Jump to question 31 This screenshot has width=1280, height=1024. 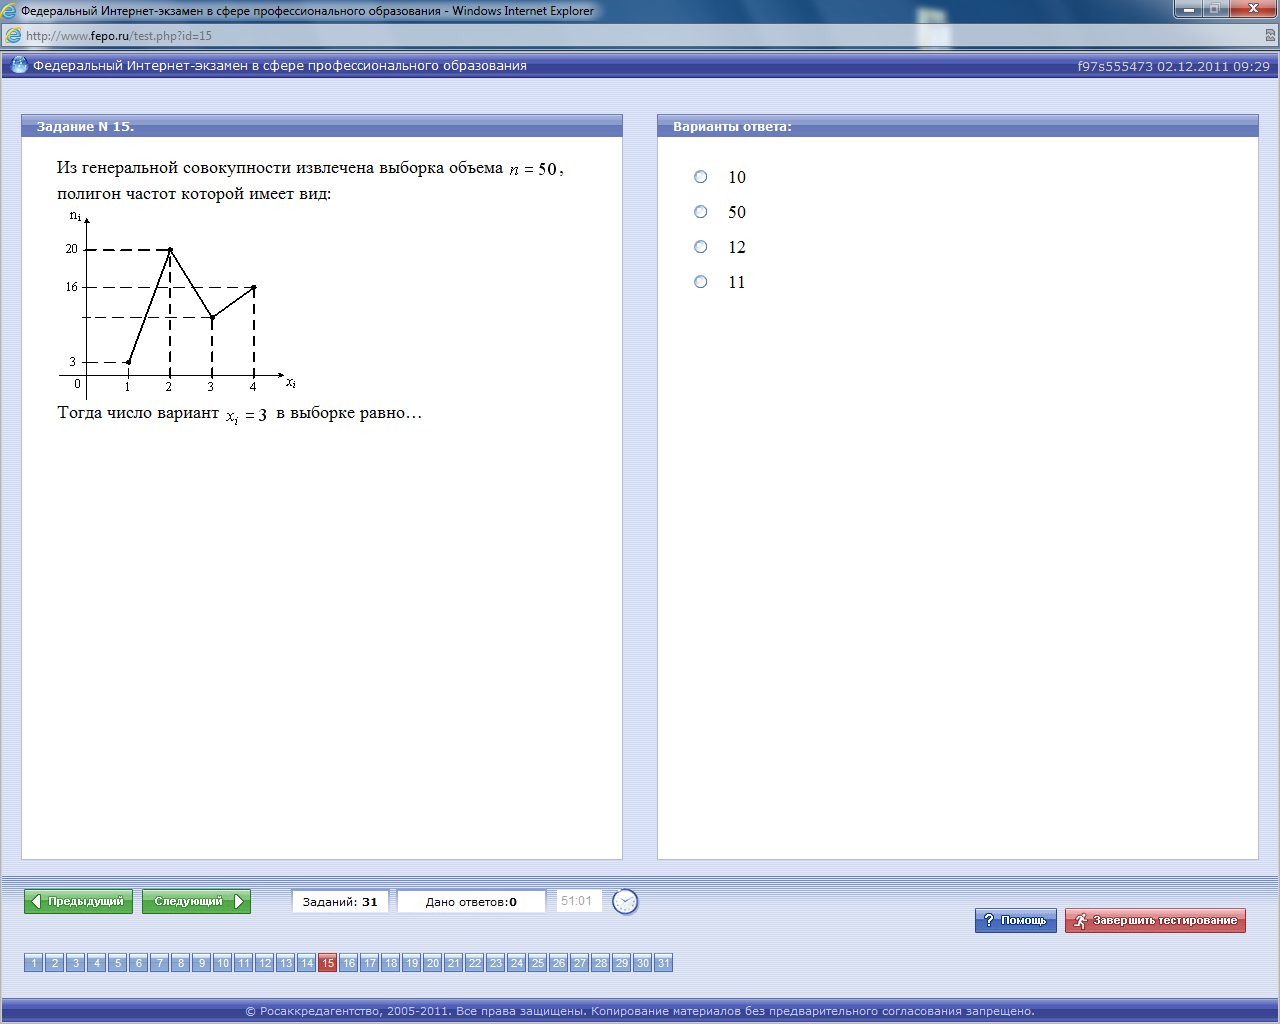click(664, 963)
